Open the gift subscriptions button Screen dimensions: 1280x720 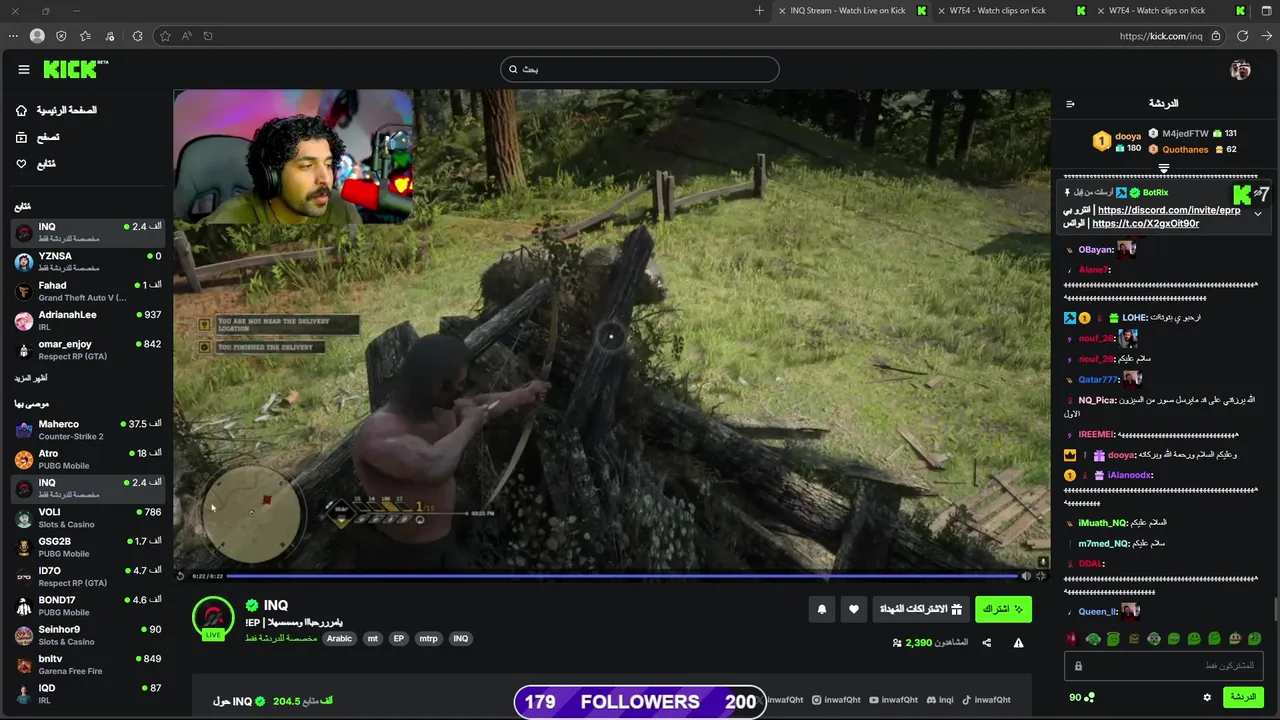click(920, 609)
